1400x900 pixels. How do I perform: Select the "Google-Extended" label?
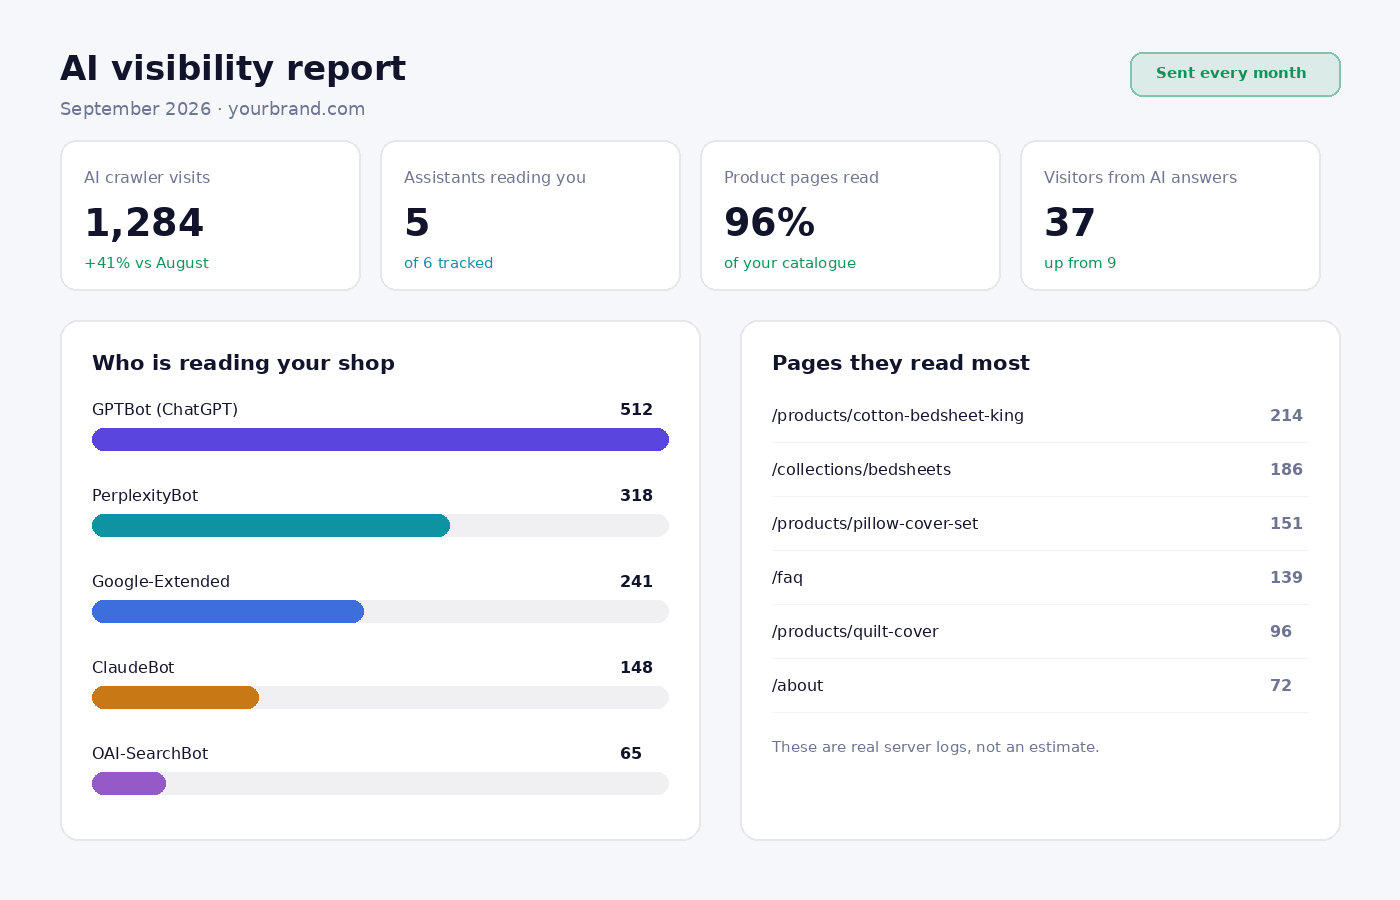(x=161, y=582)
